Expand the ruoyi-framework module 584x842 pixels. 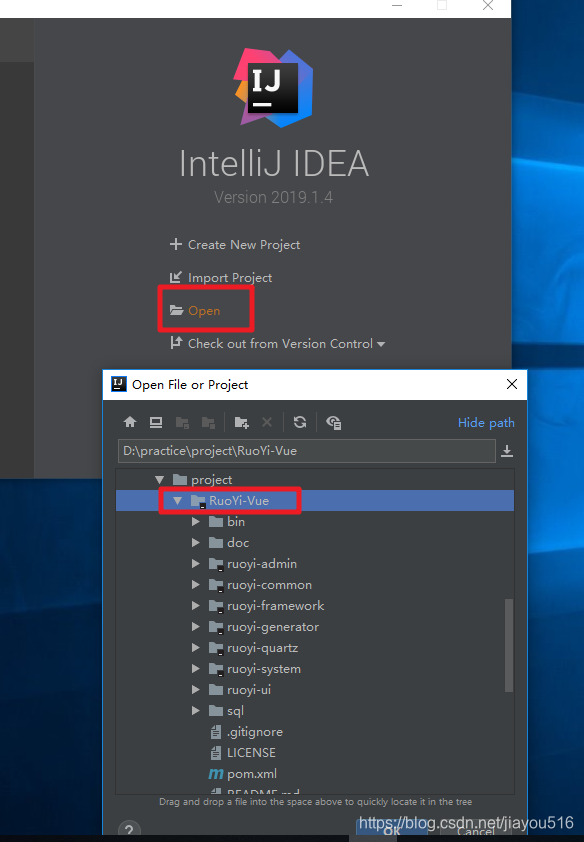(x=196, y=606)
